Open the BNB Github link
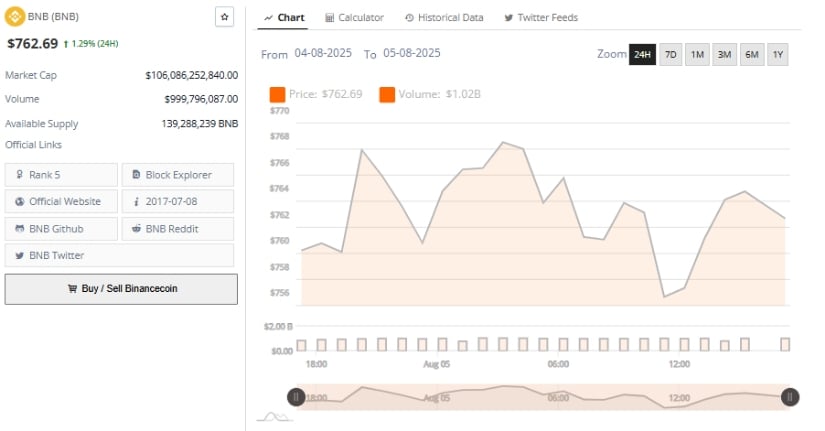This screenshot has width=825, height=431. click(61, 228)
